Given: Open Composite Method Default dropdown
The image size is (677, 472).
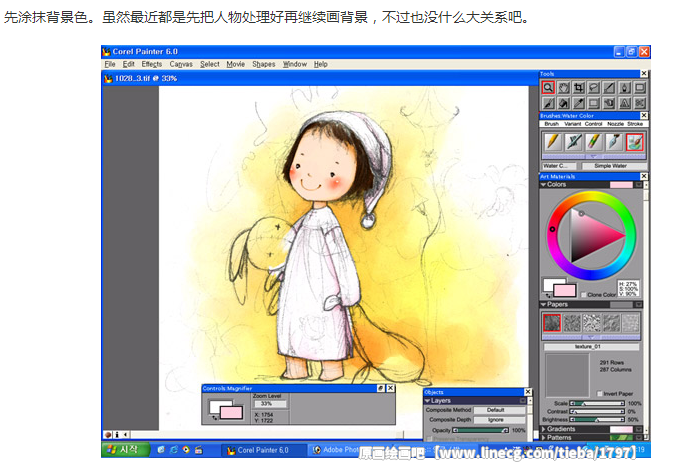Looking at the screenshot, I should click(x=500, y=410).
